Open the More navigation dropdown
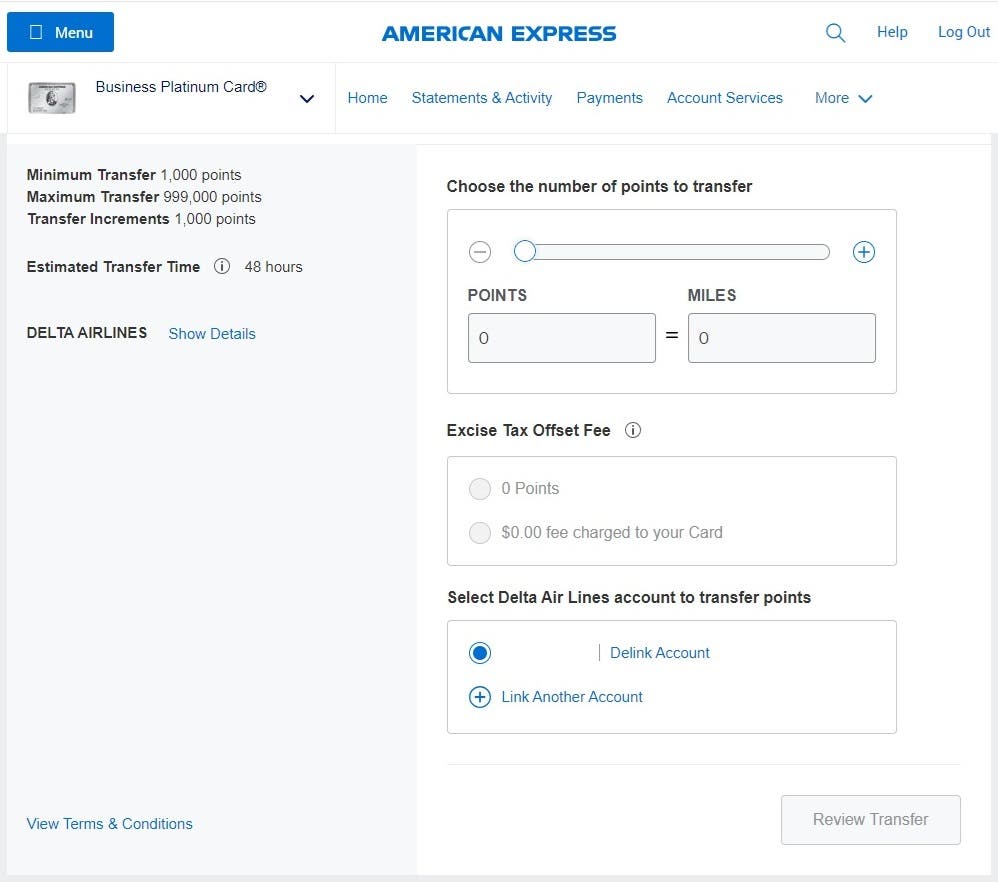 [843, 98]
